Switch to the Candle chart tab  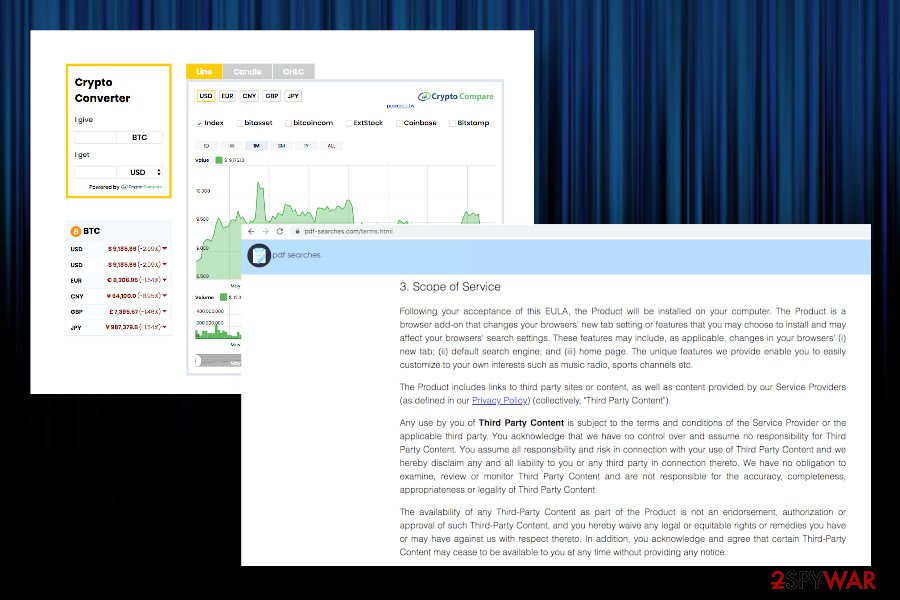click(x=247, y=72)
